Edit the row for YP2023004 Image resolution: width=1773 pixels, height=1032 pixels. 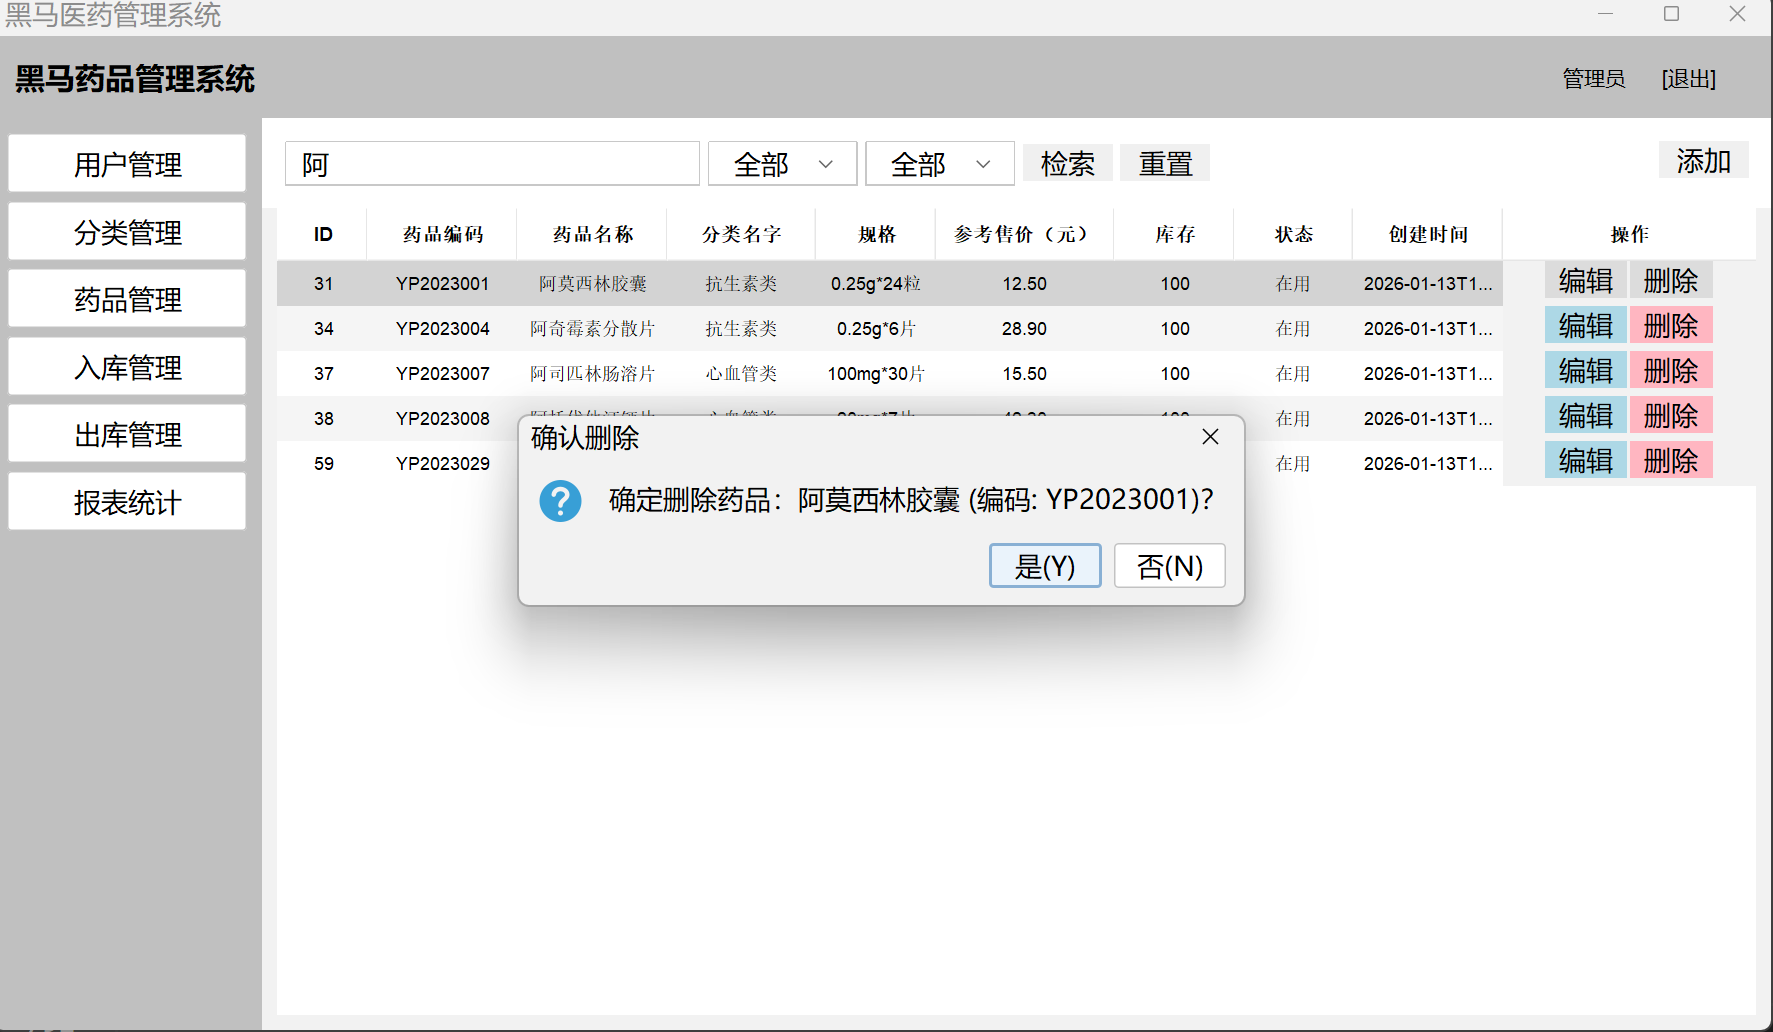[1585, 326]
